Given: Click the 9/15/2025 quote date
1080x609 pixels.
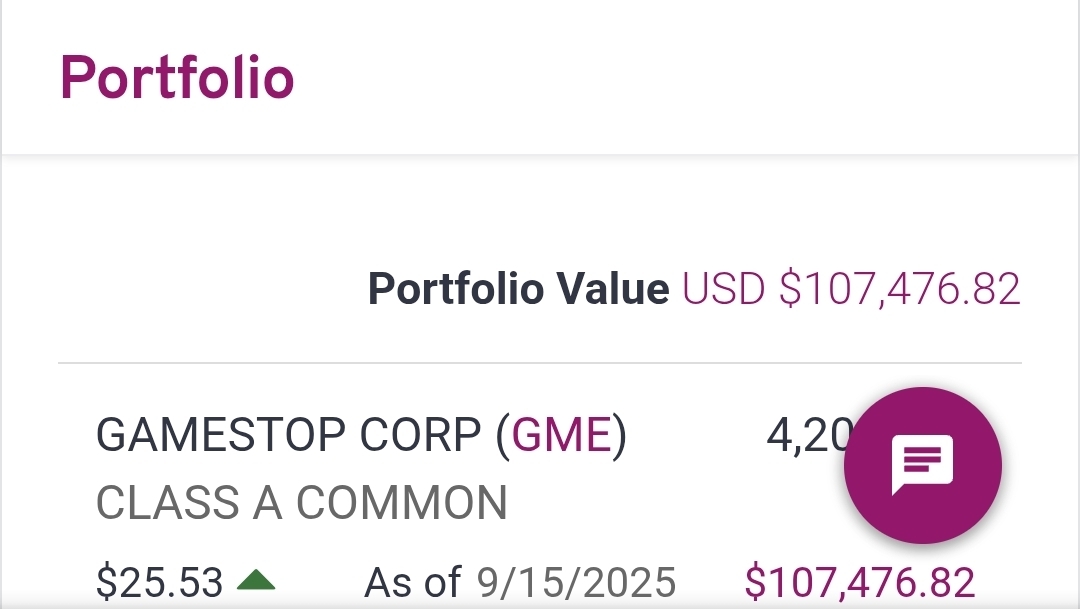Looking at the screenshot, I should click(577, 582).
